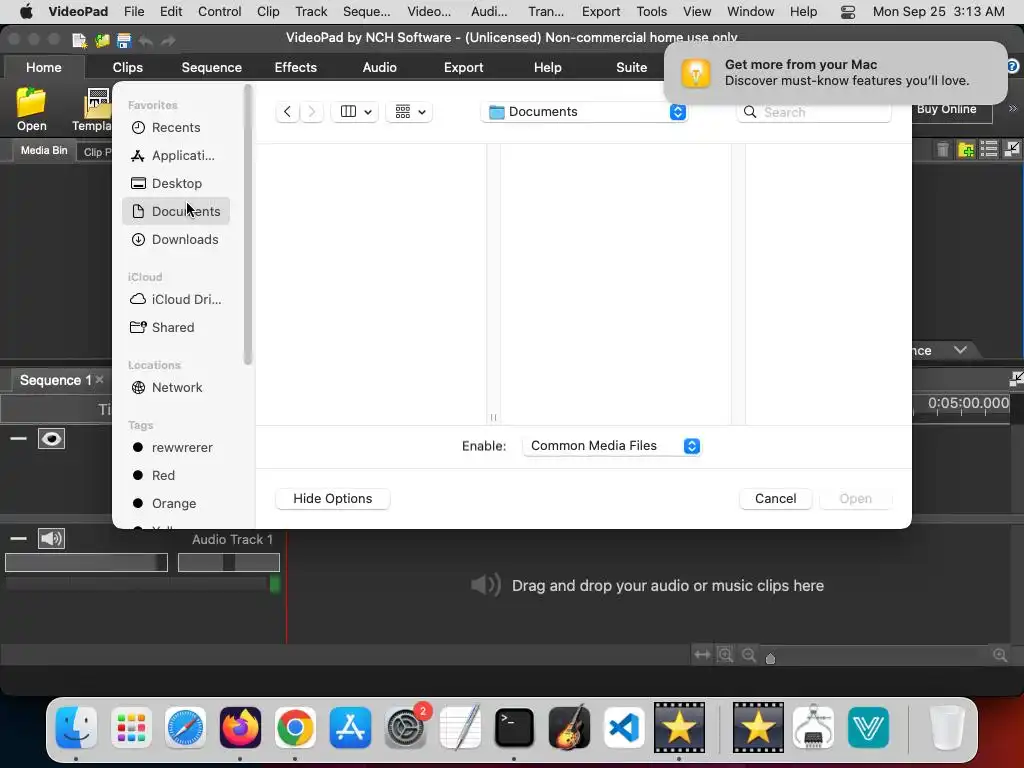Click the back navigation arrow in dialog
The image size is (1024, 768).
287,112
